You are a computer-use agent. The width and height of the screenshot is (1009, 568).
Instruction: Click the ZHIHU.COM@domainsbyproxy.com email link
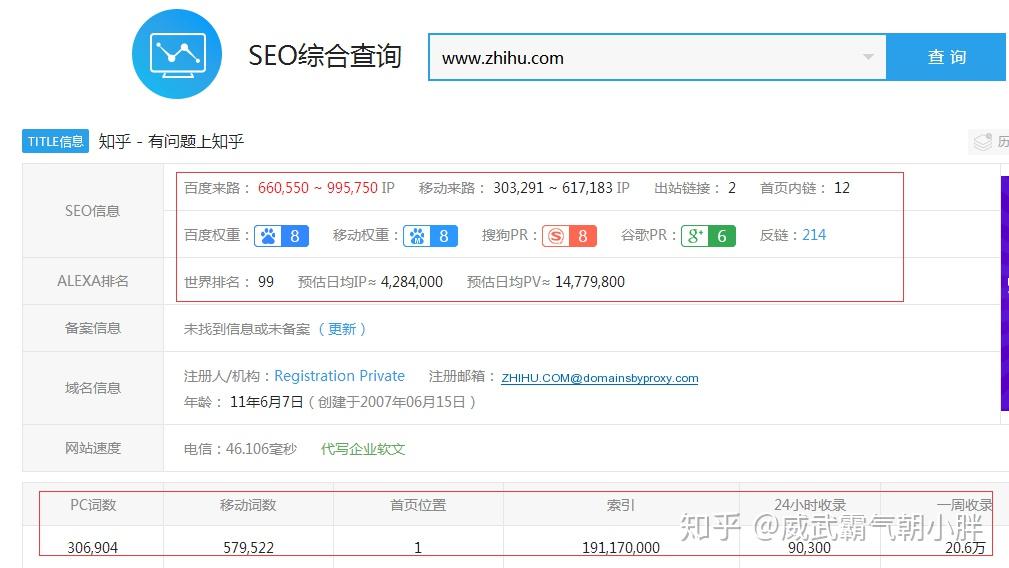click(x=600, y=378)
